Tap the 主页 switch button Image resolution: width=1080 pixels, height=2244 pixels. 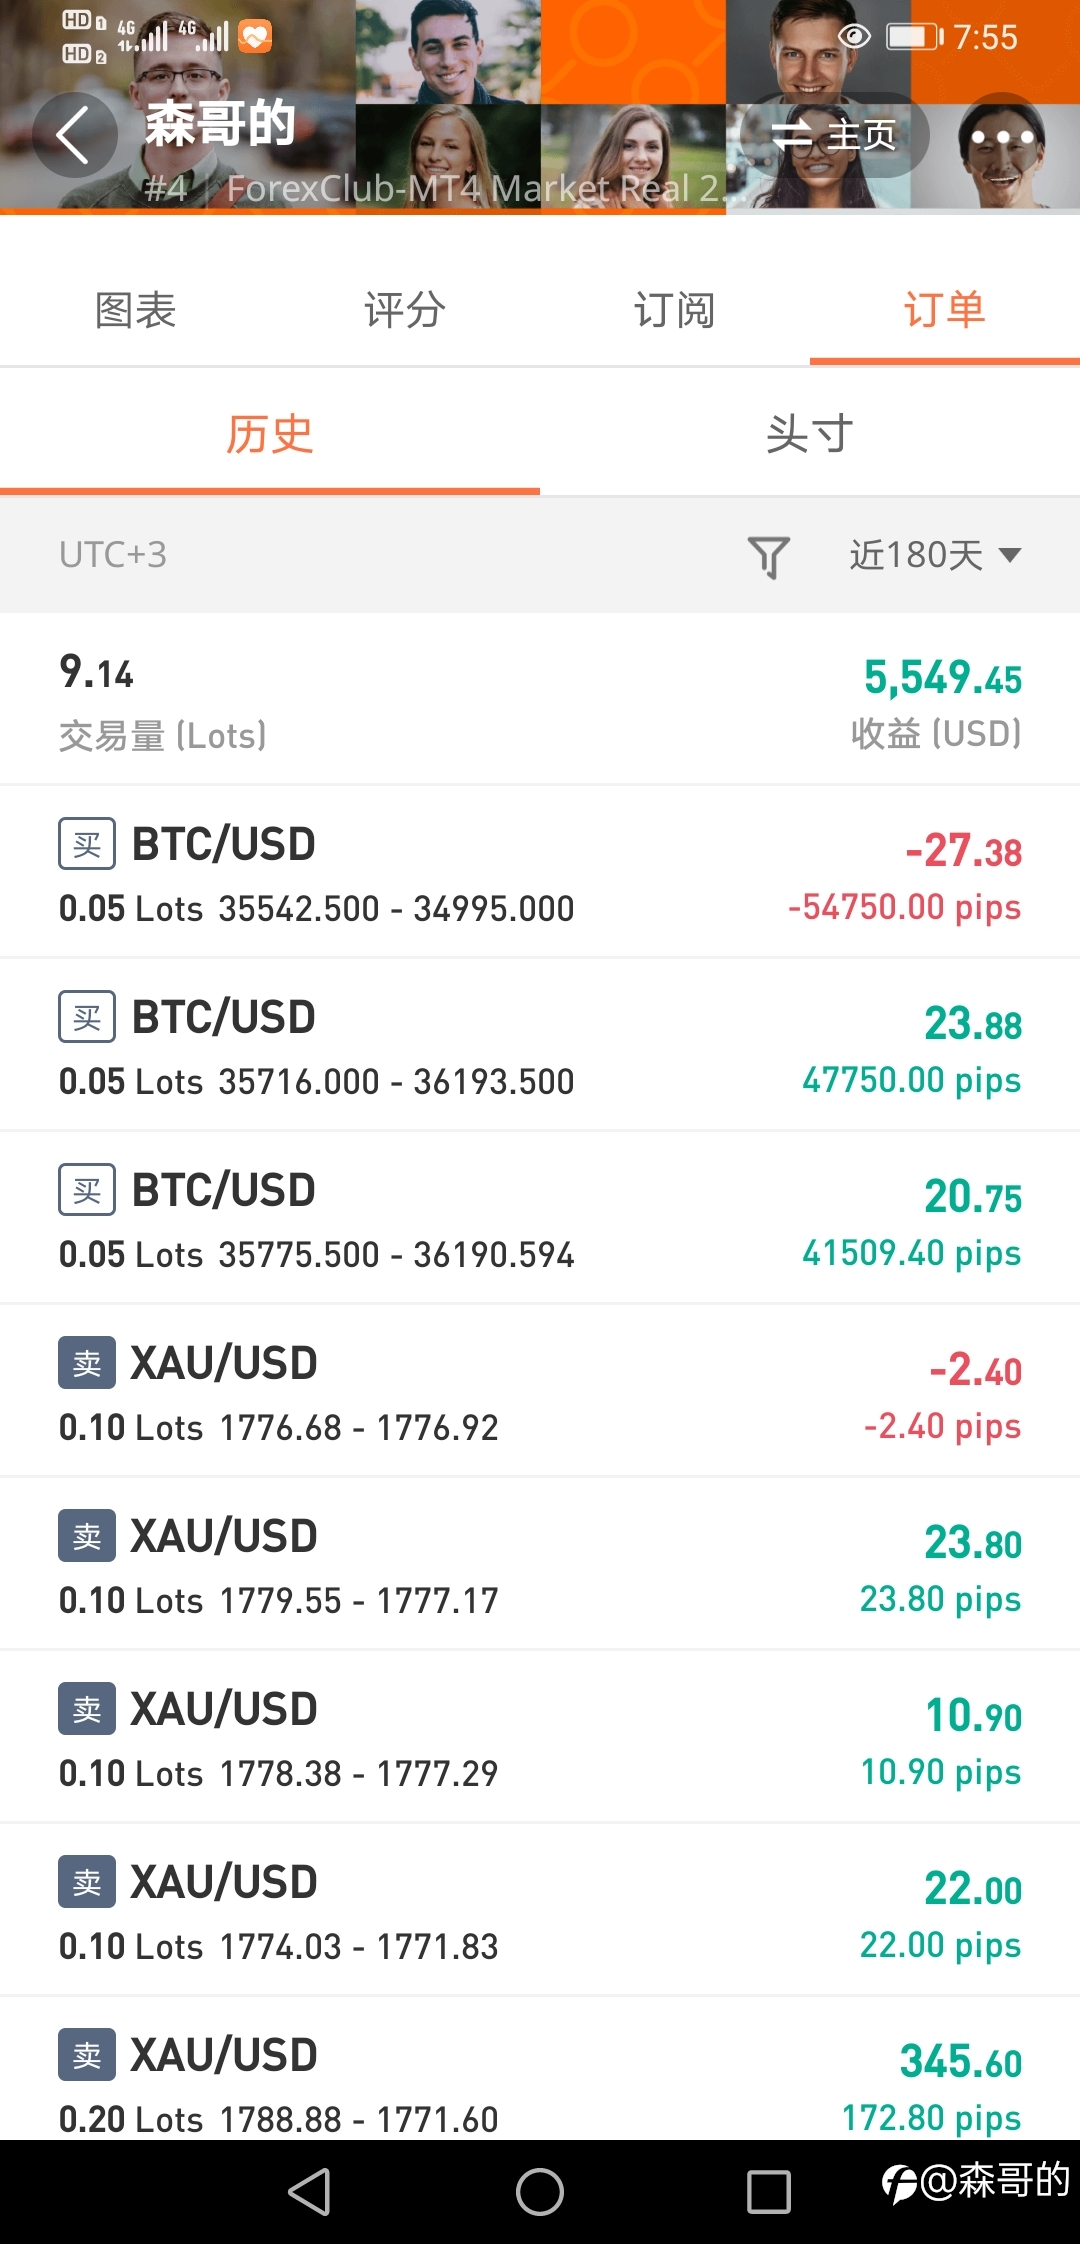point(835,135)
